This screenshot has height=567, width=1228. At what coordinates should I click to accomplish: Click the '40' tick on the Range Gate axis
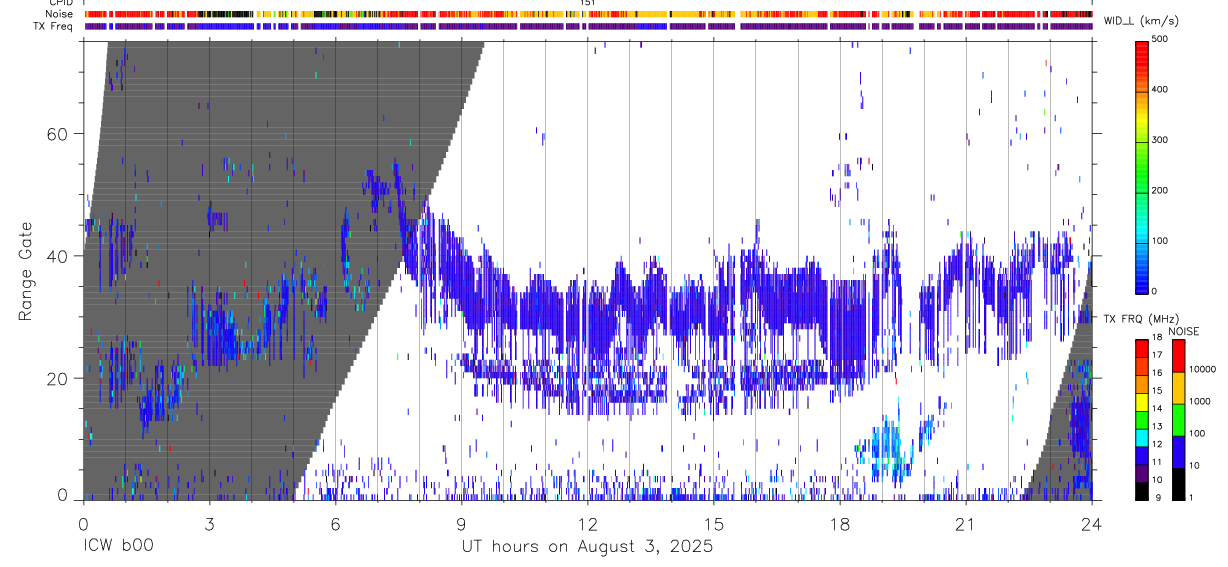(x=59, y=256)
